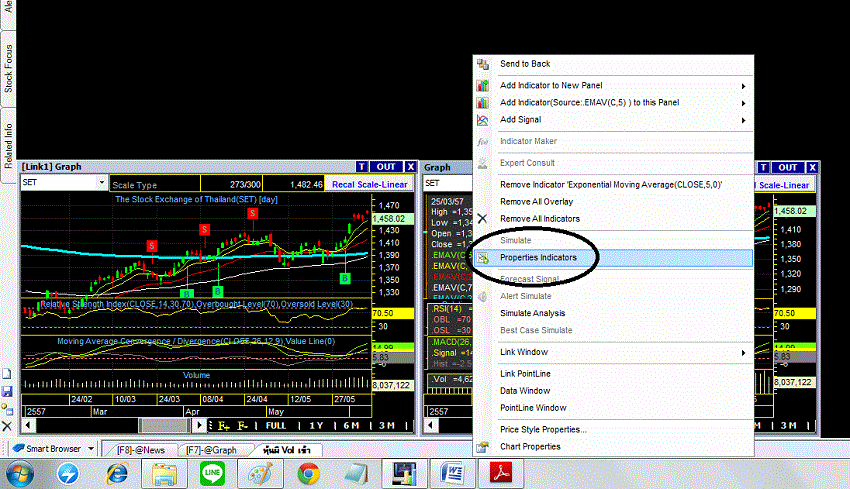This screenshot has width=850, height=489.
Task: Open the notepad icon on the taskbar
Action: pyautogui.click(x=356, y=474)
